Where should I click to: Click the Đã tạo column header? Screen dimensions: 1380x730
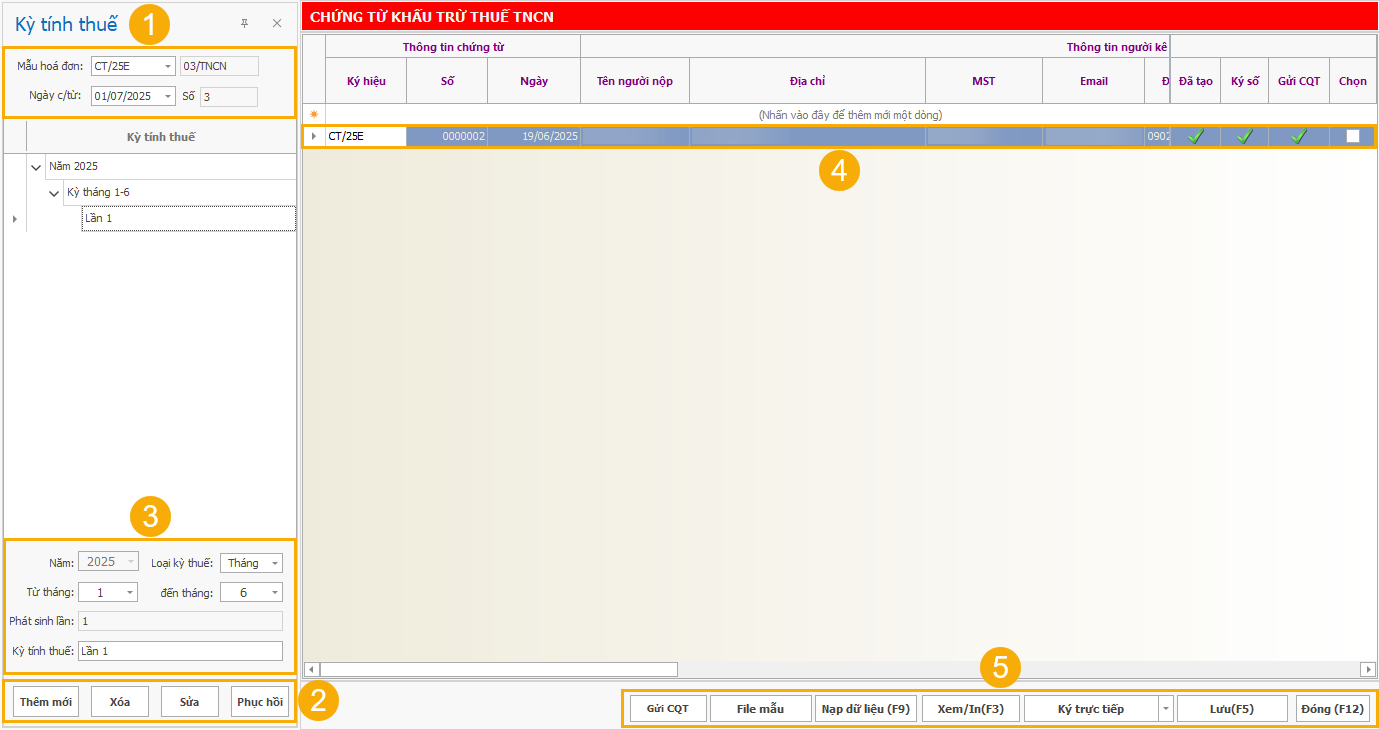1195,81
